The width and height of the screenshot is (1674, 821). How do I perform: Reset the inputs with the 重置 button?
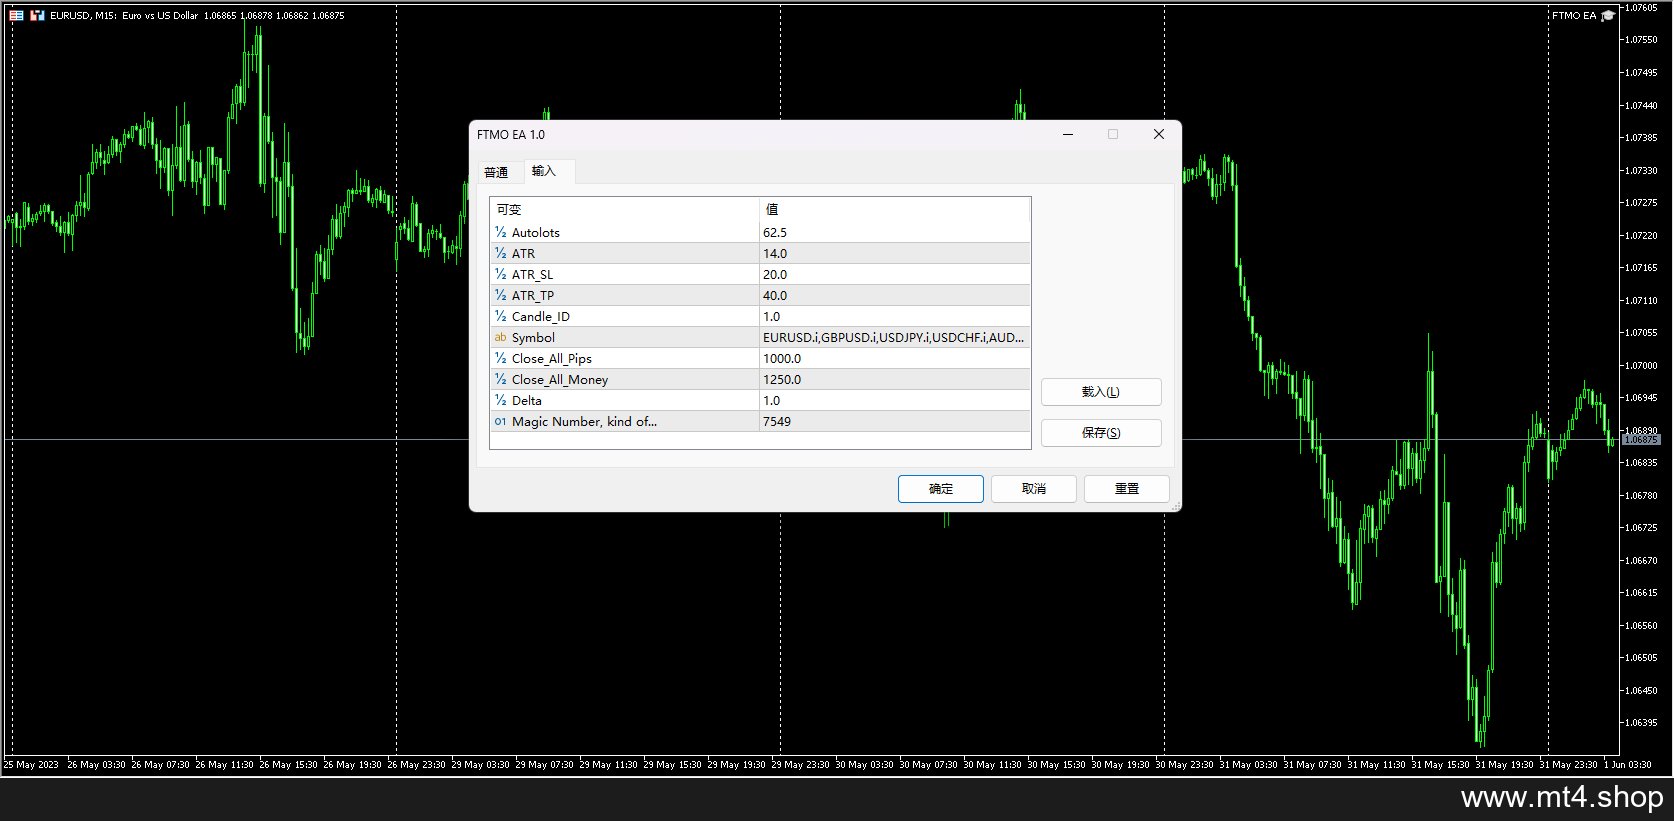coord(1127,489)
